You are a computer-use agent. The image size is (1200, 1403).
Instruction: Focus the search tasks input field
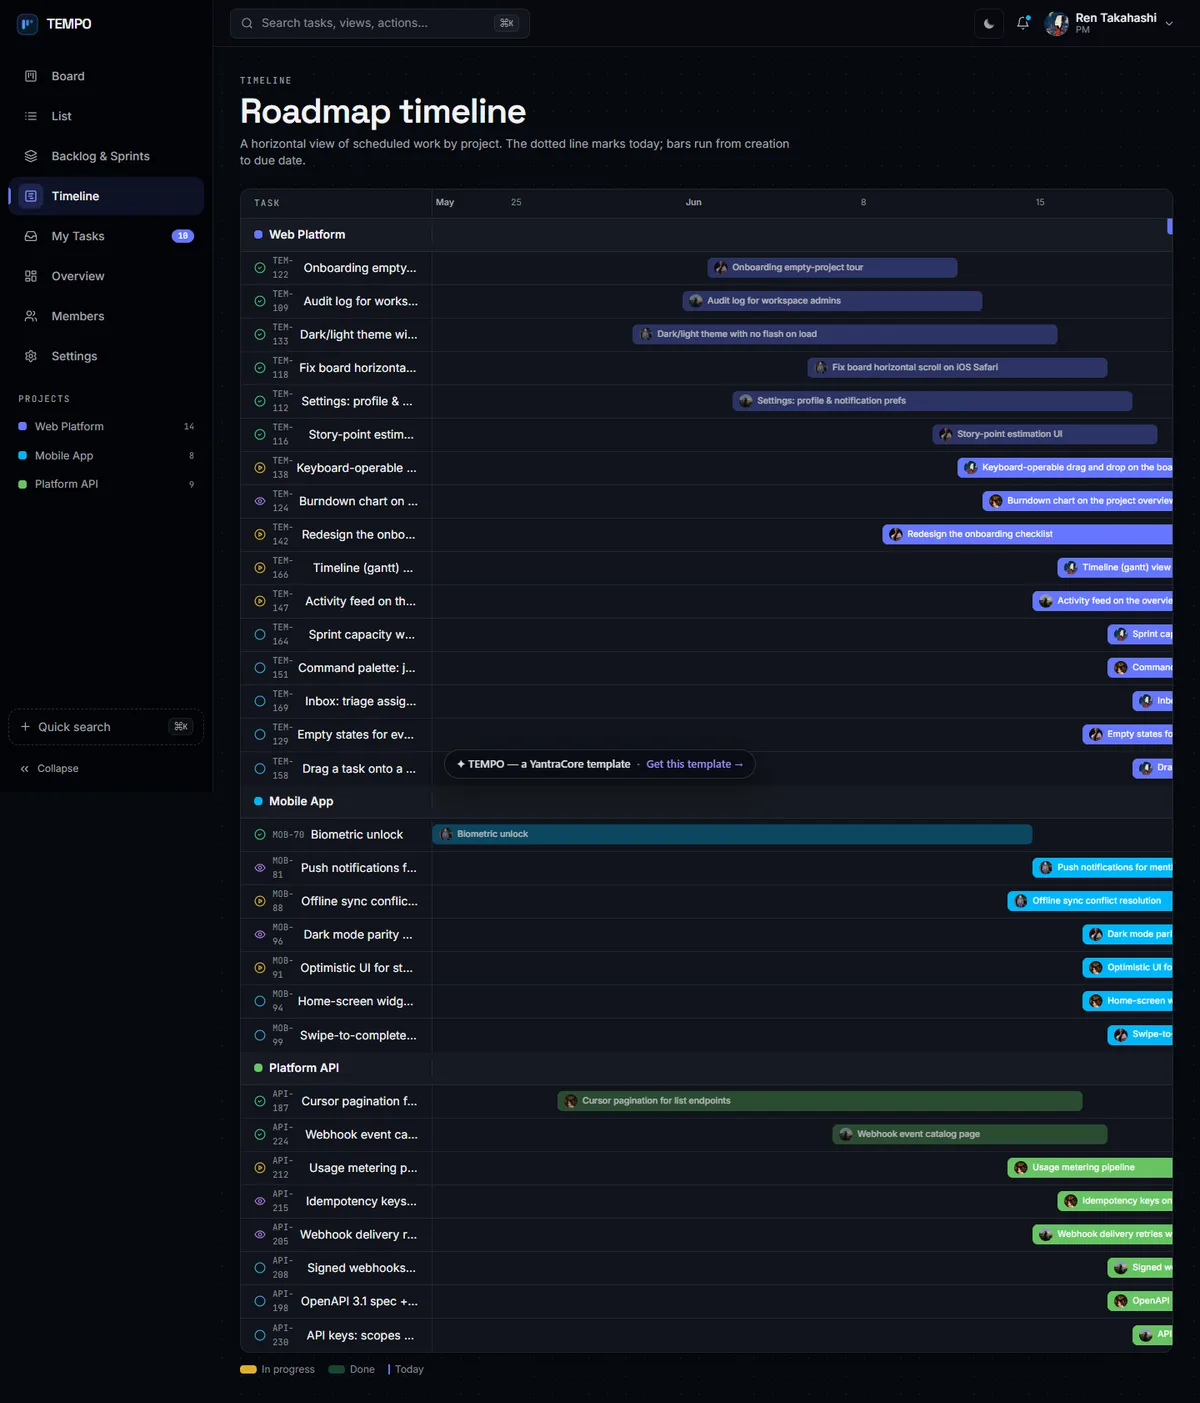point(380,23)
